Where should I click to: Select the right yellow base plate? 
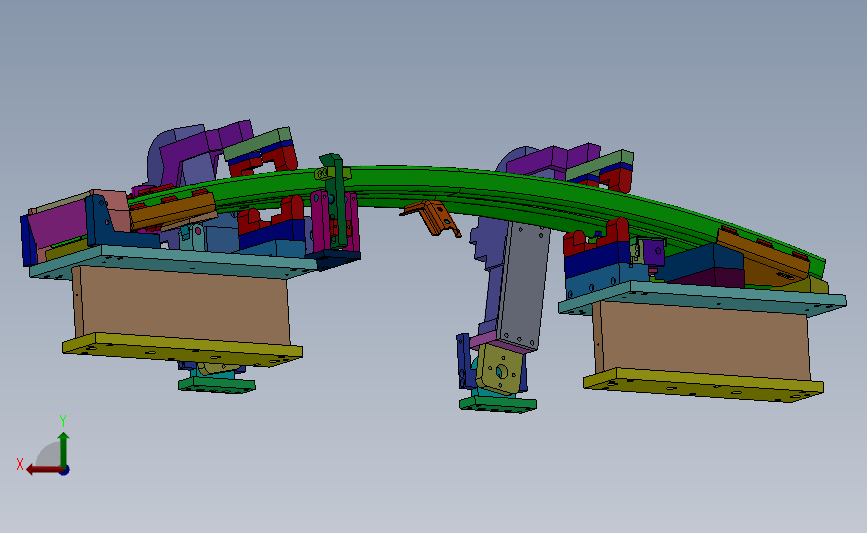coord(703,385)
